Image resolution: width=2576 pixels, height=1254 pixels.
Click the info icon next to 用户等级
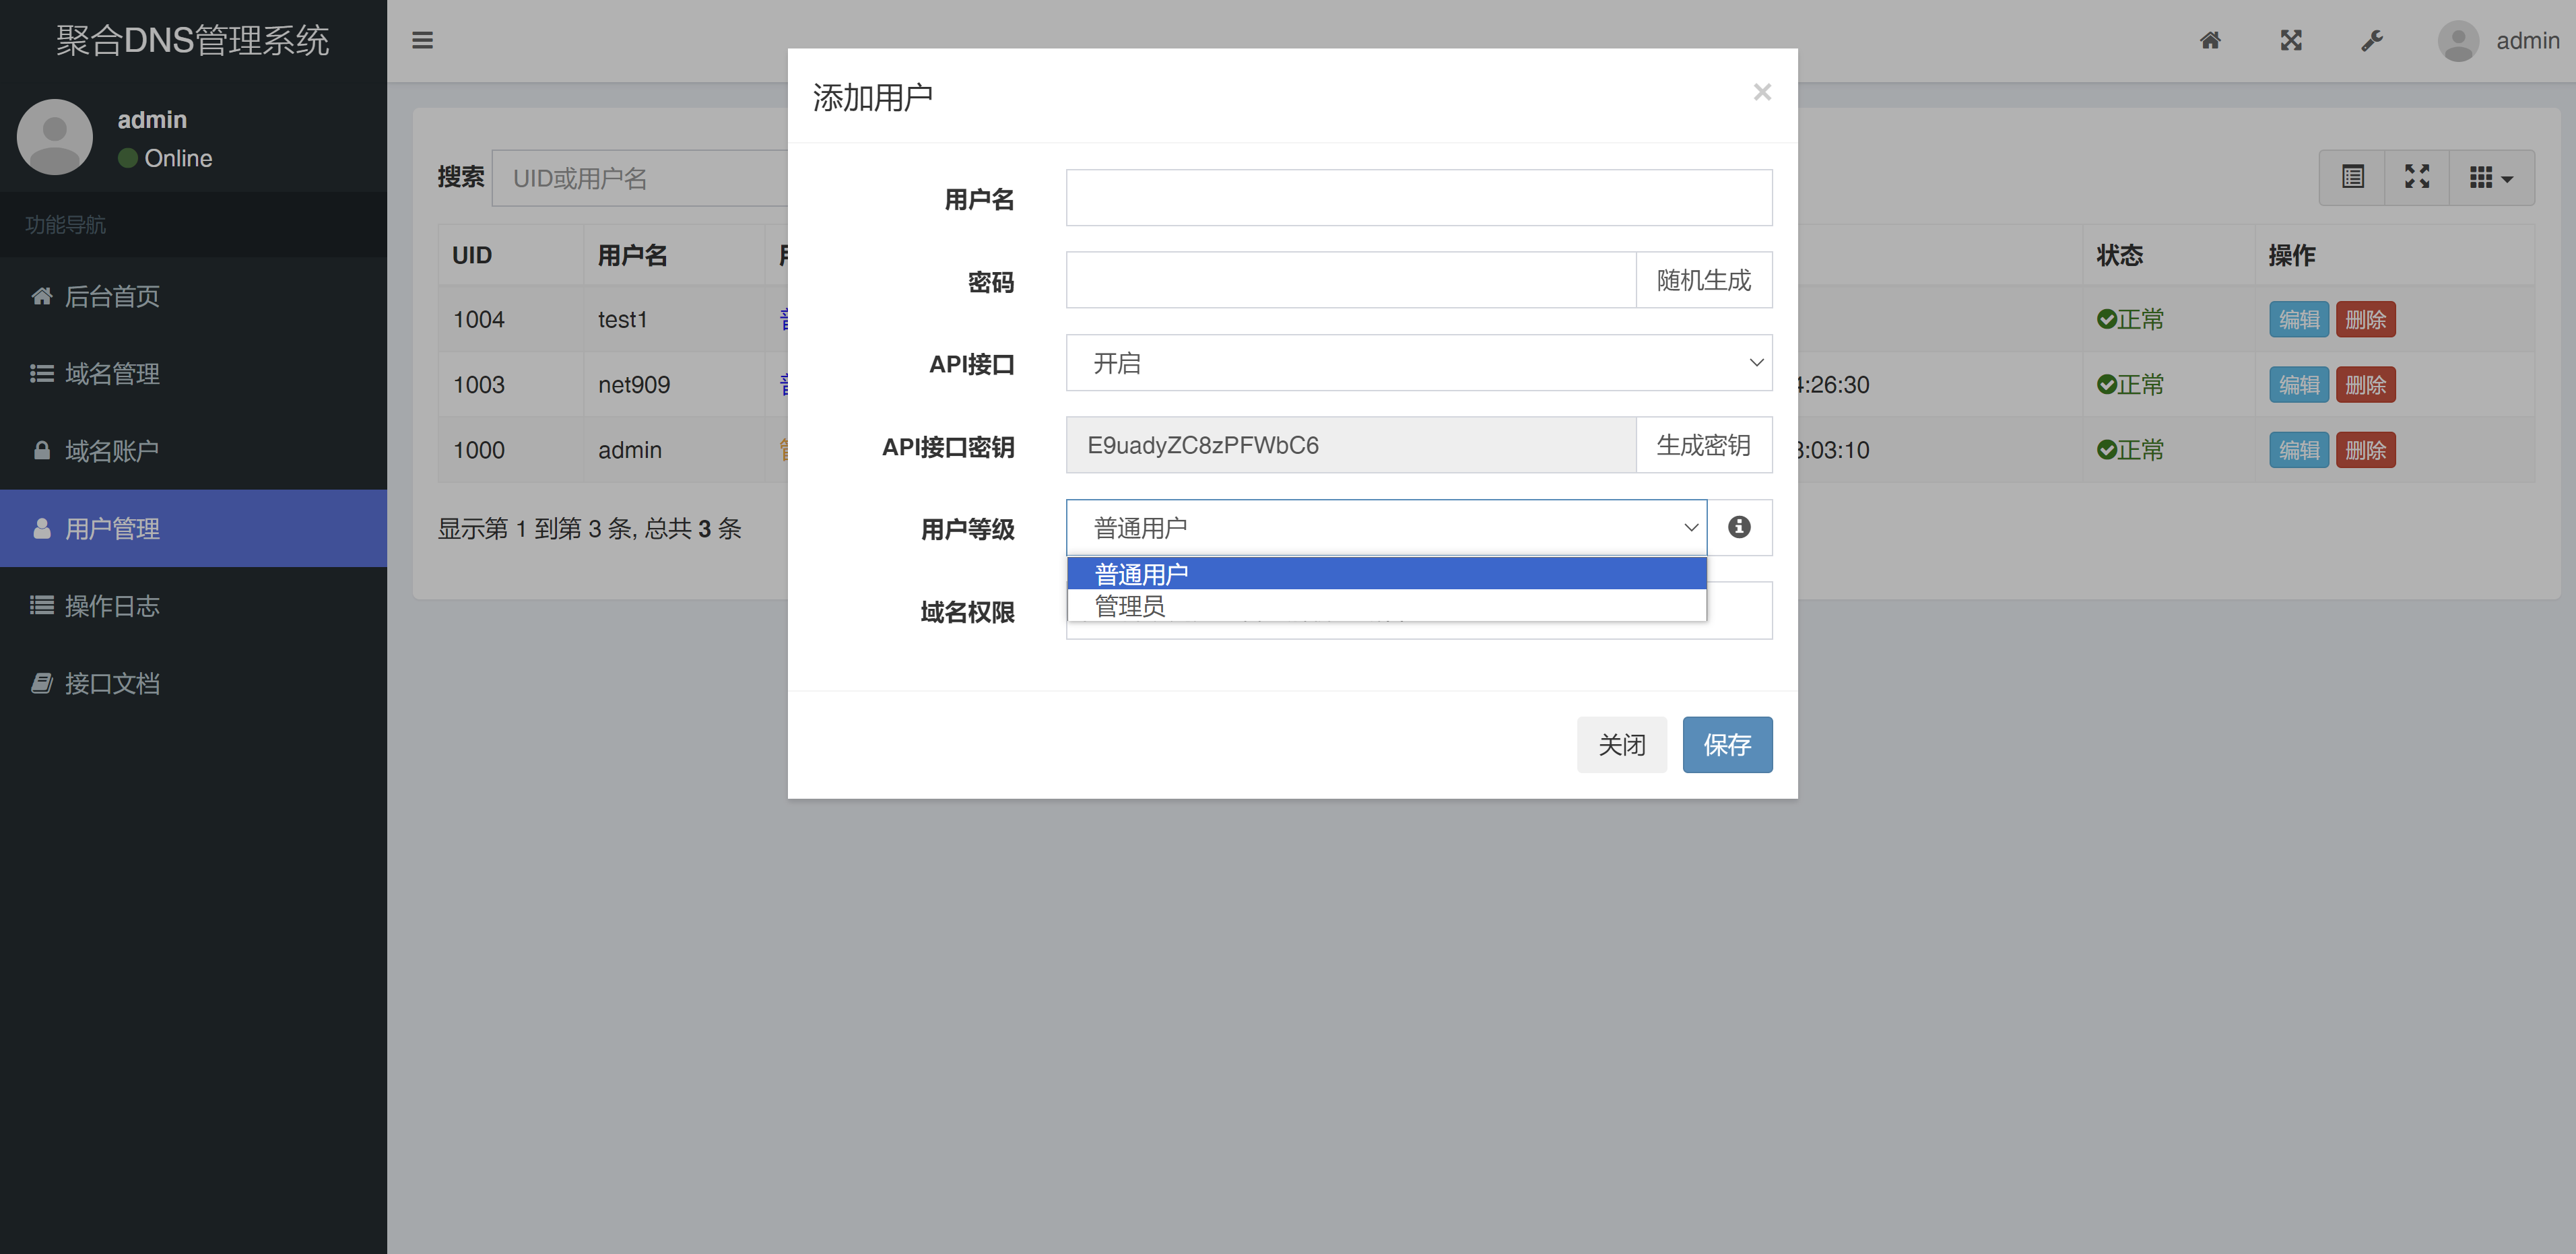pyautogui.click(x=1740, y=526)
